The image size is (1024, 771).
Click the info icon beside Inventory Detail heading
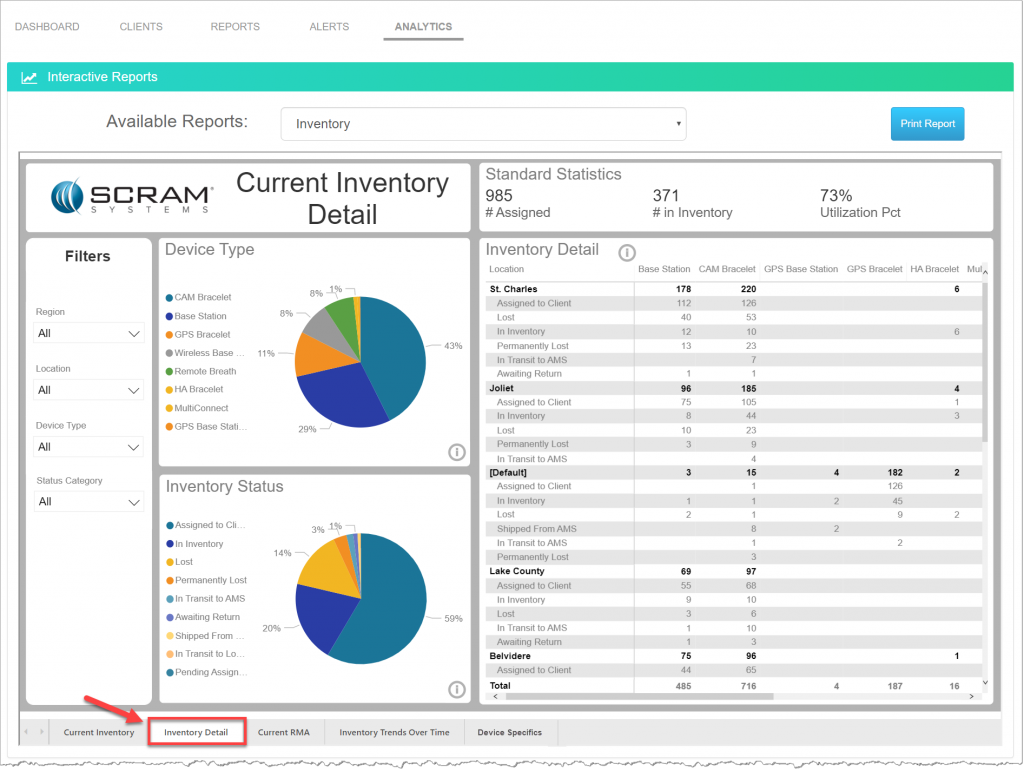tap(626, 251)
